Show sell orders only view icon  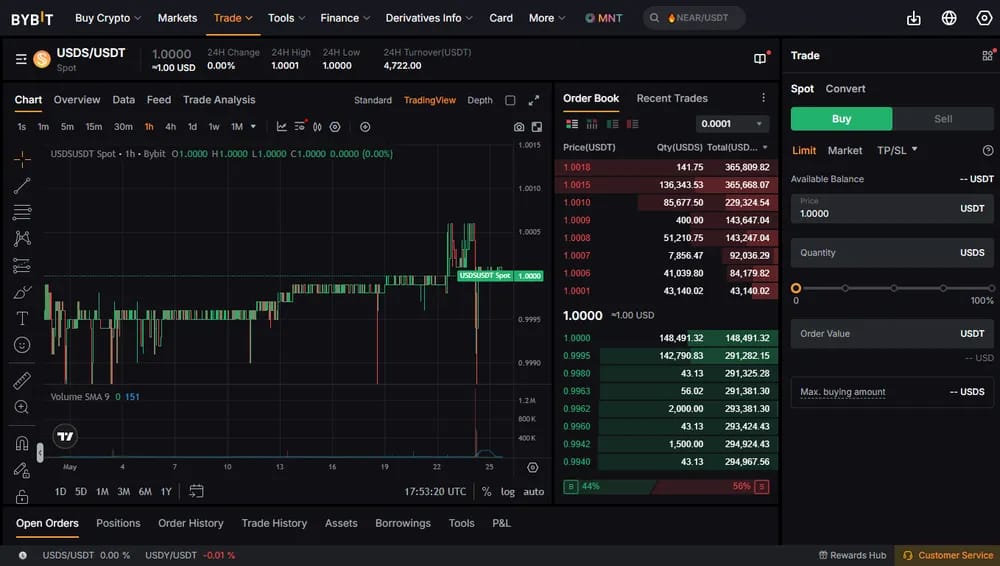(633, 124)
